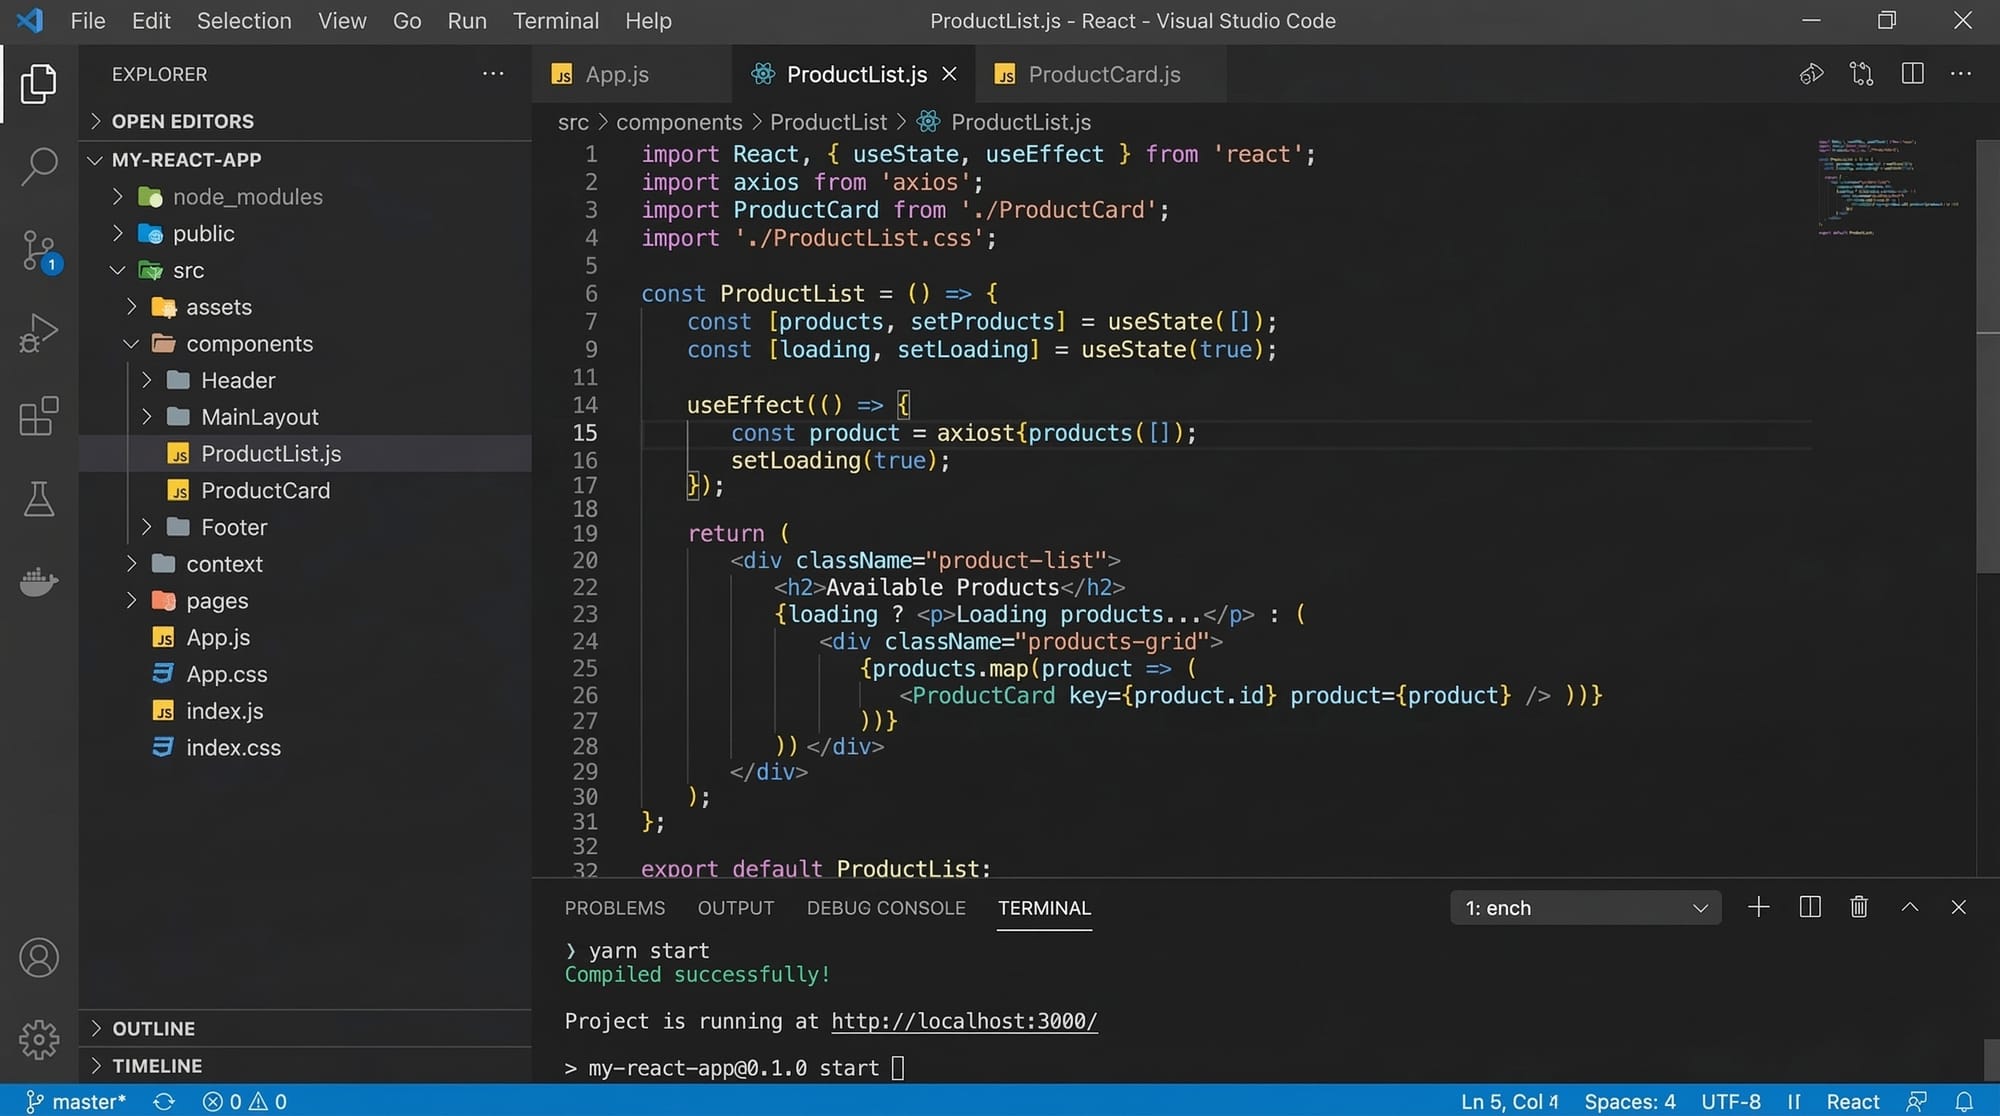Viewport: 2000px width, 1116px height.
Task: Open the Run and Debug view
Action: [x=39, y=333]
